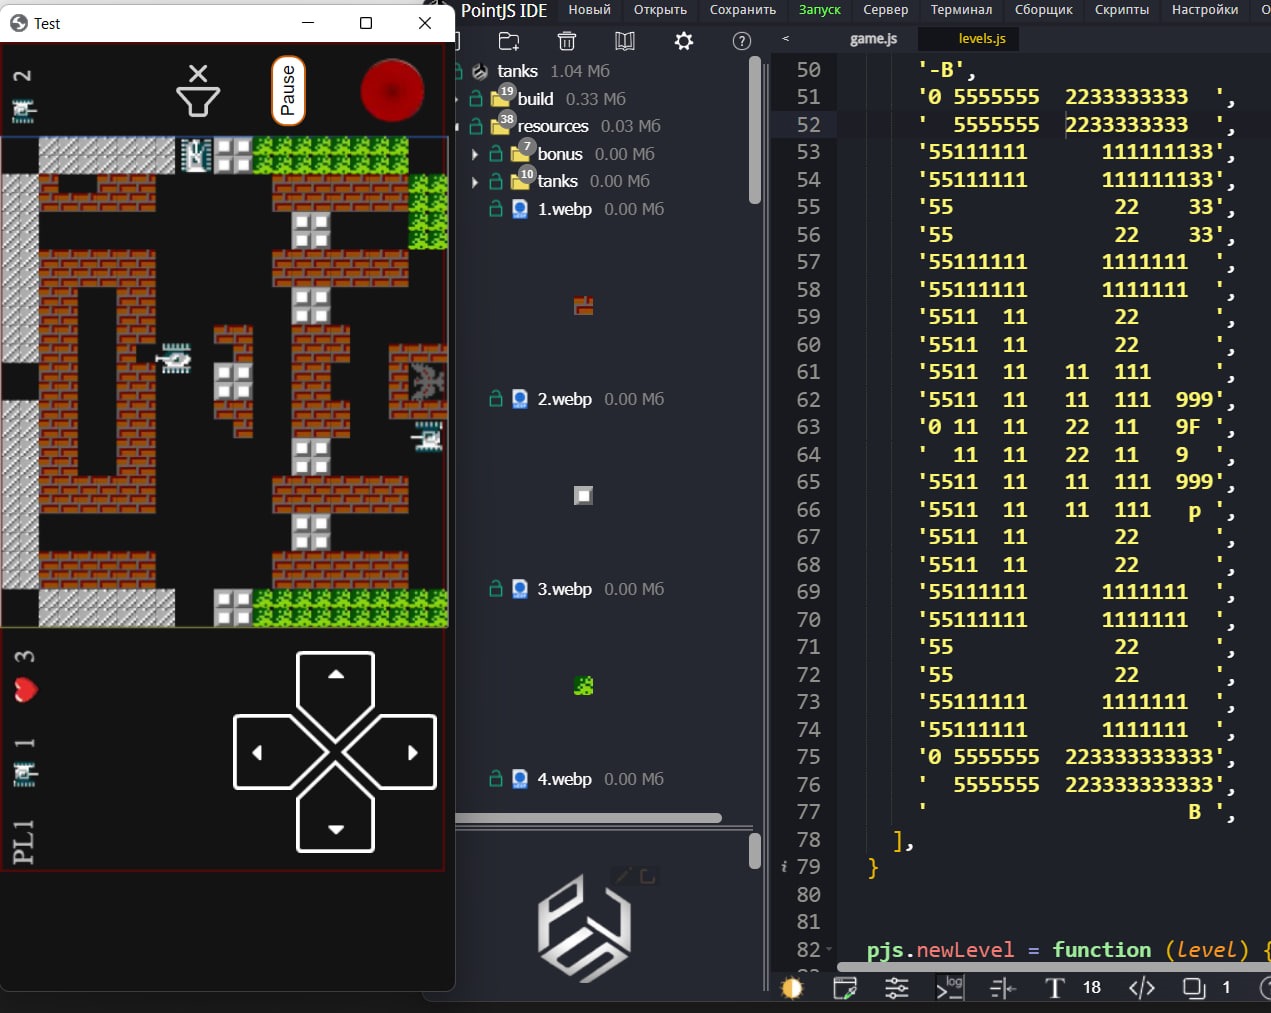Click the file panel horizontal scrollbar
The image size is (1271, 1013).
click(x=588, y=818)
